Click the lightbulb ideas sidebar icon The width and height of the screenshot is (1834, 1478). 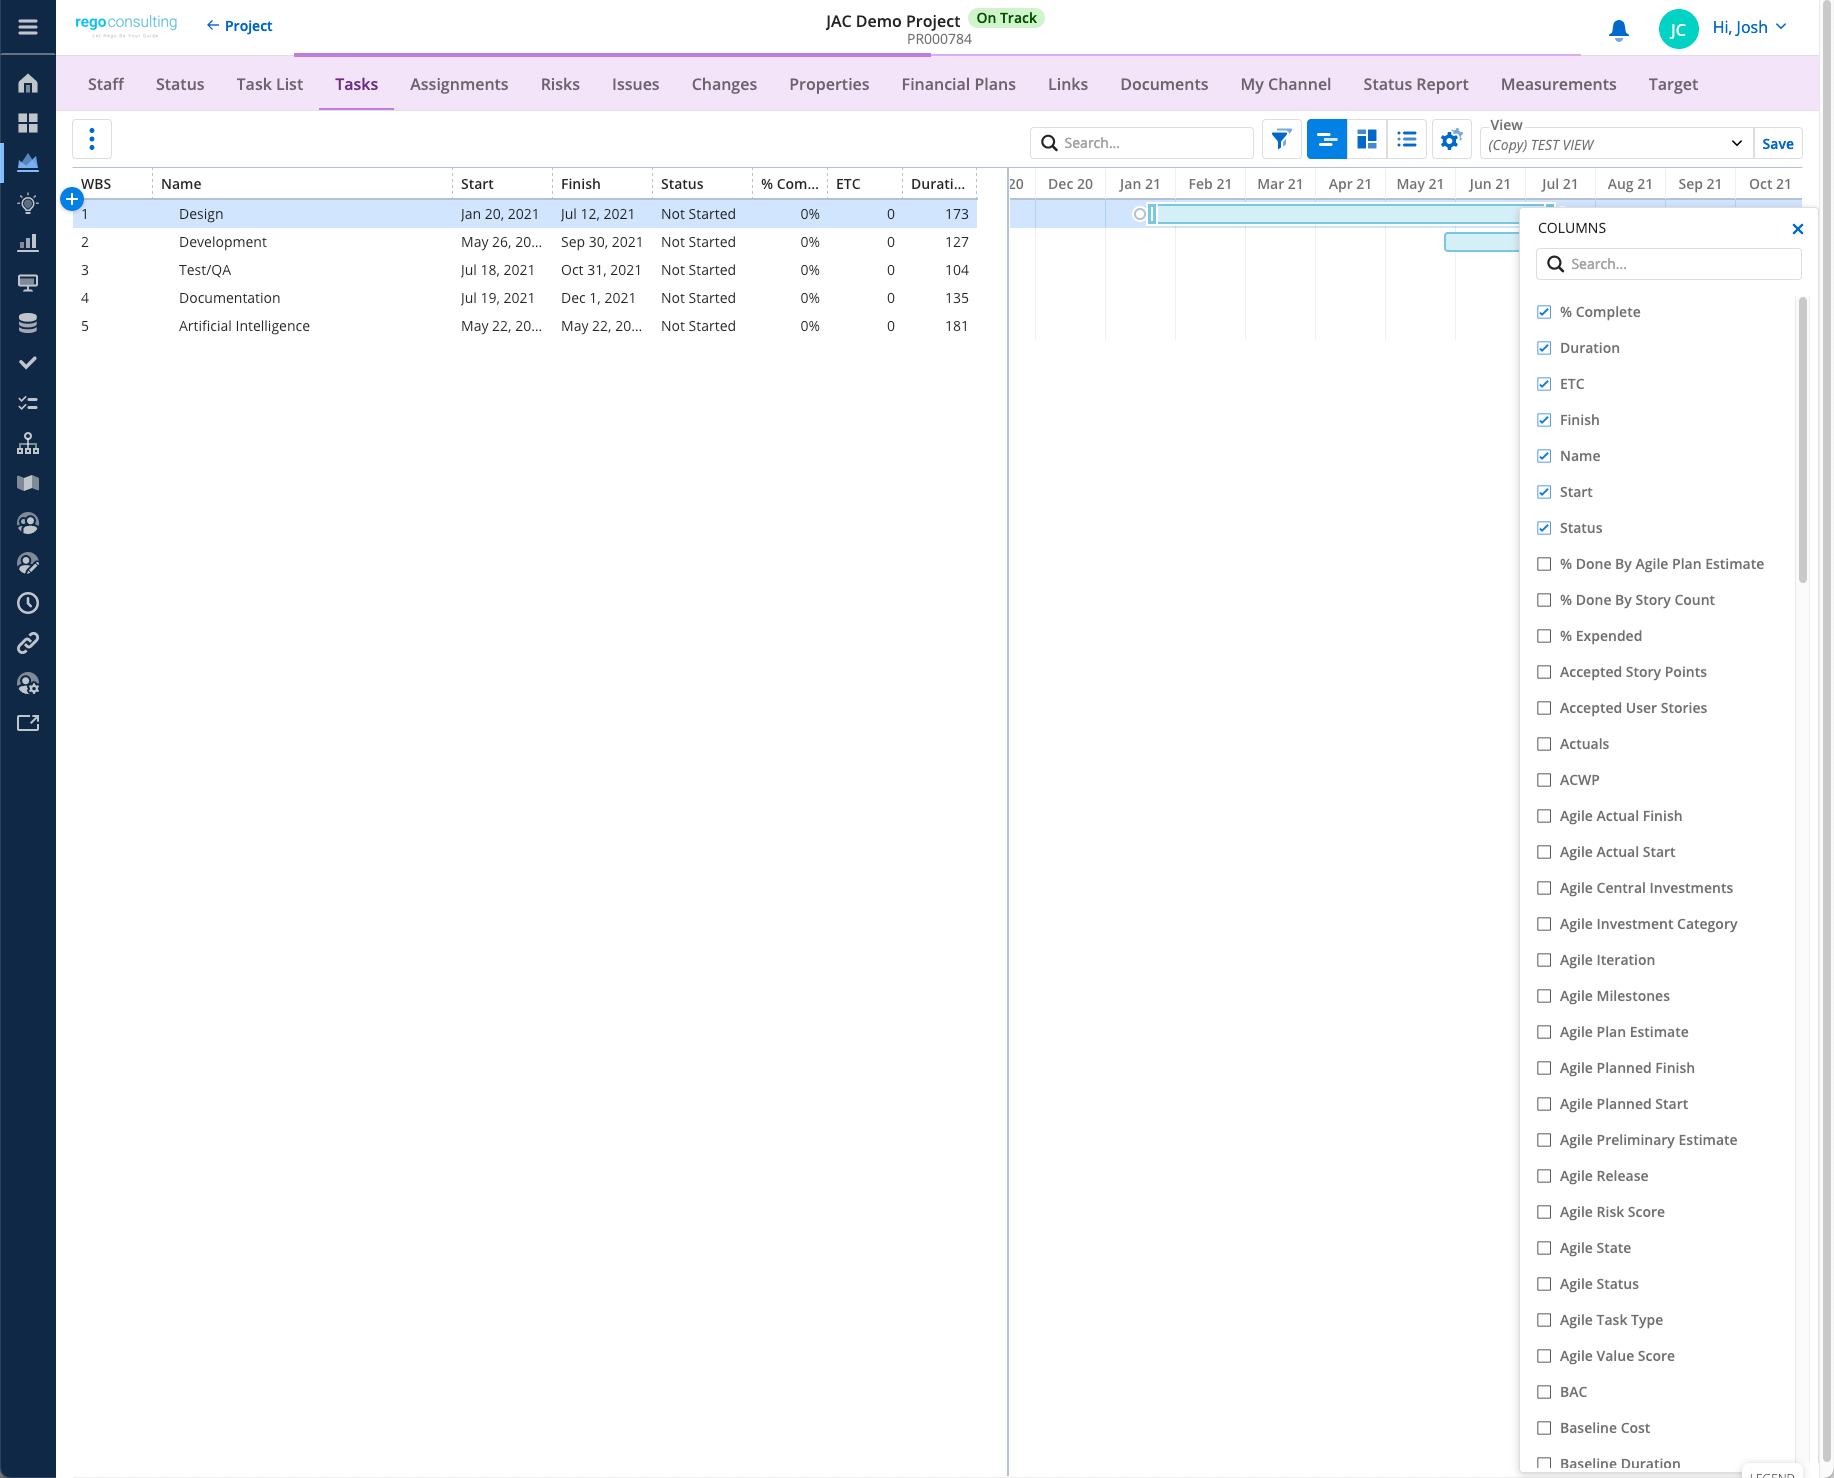coord(28,203)
